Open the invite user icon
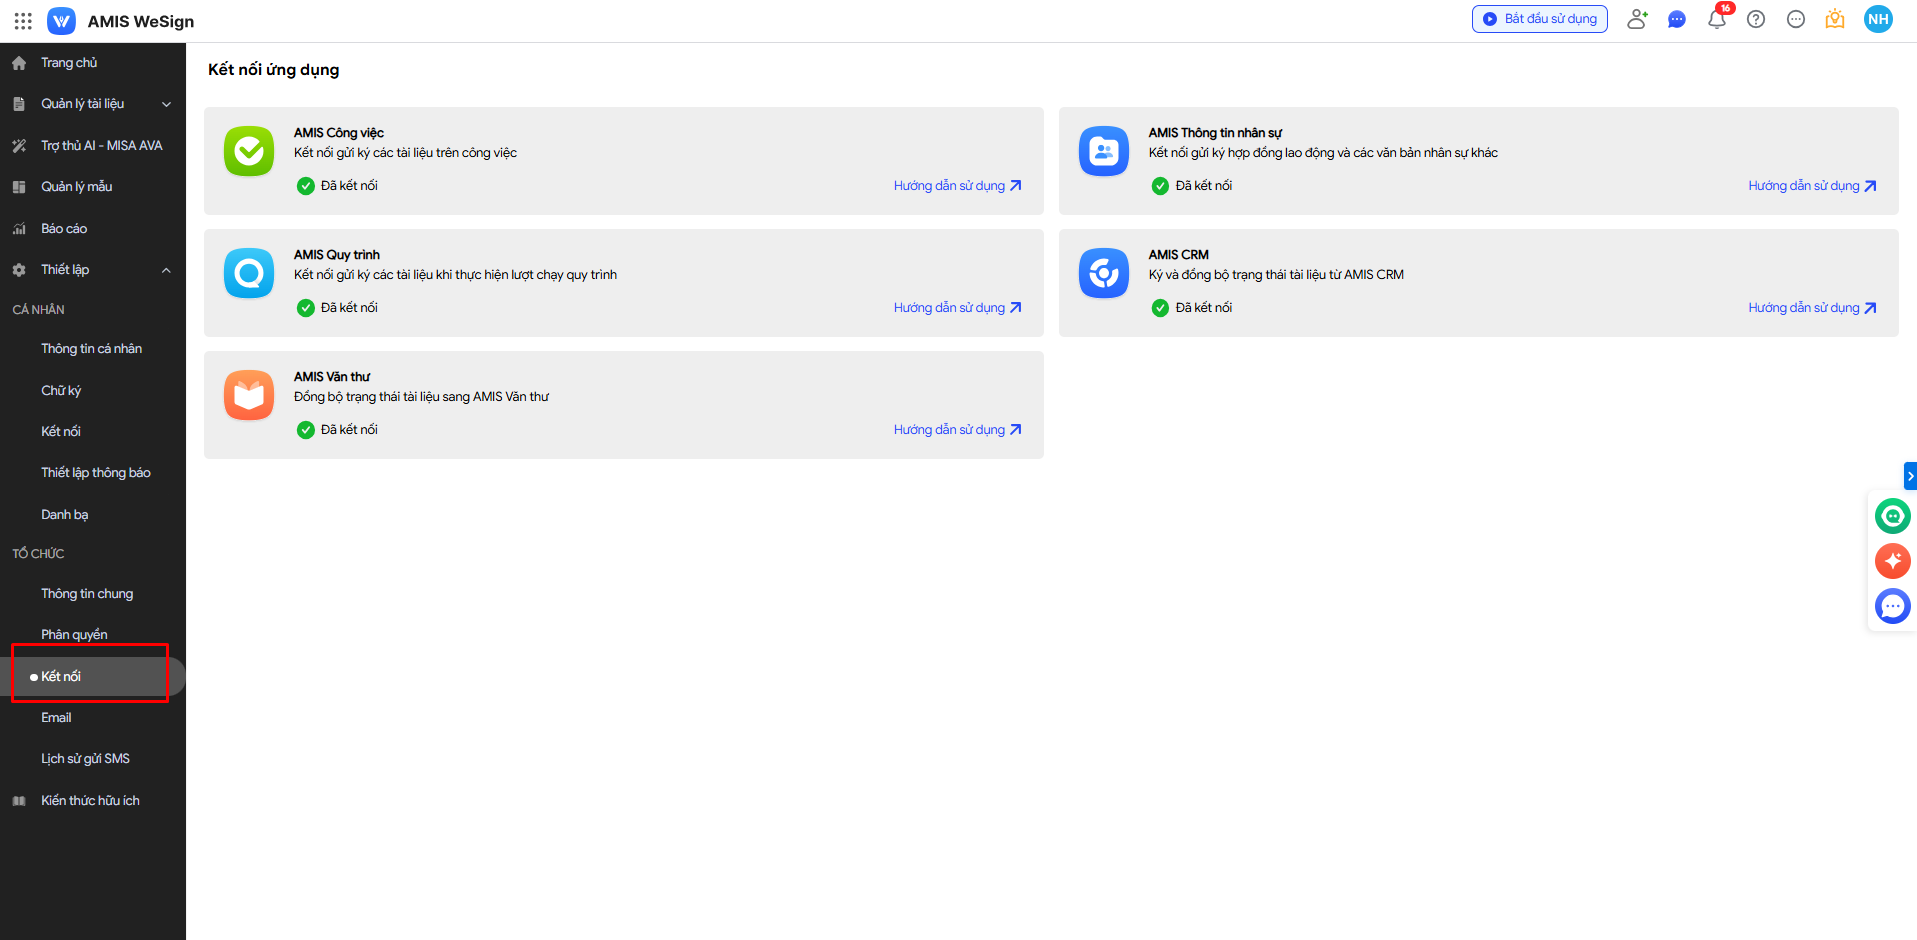The height and width of the screenshot is (940, 1917). (x=1637, y=19)
